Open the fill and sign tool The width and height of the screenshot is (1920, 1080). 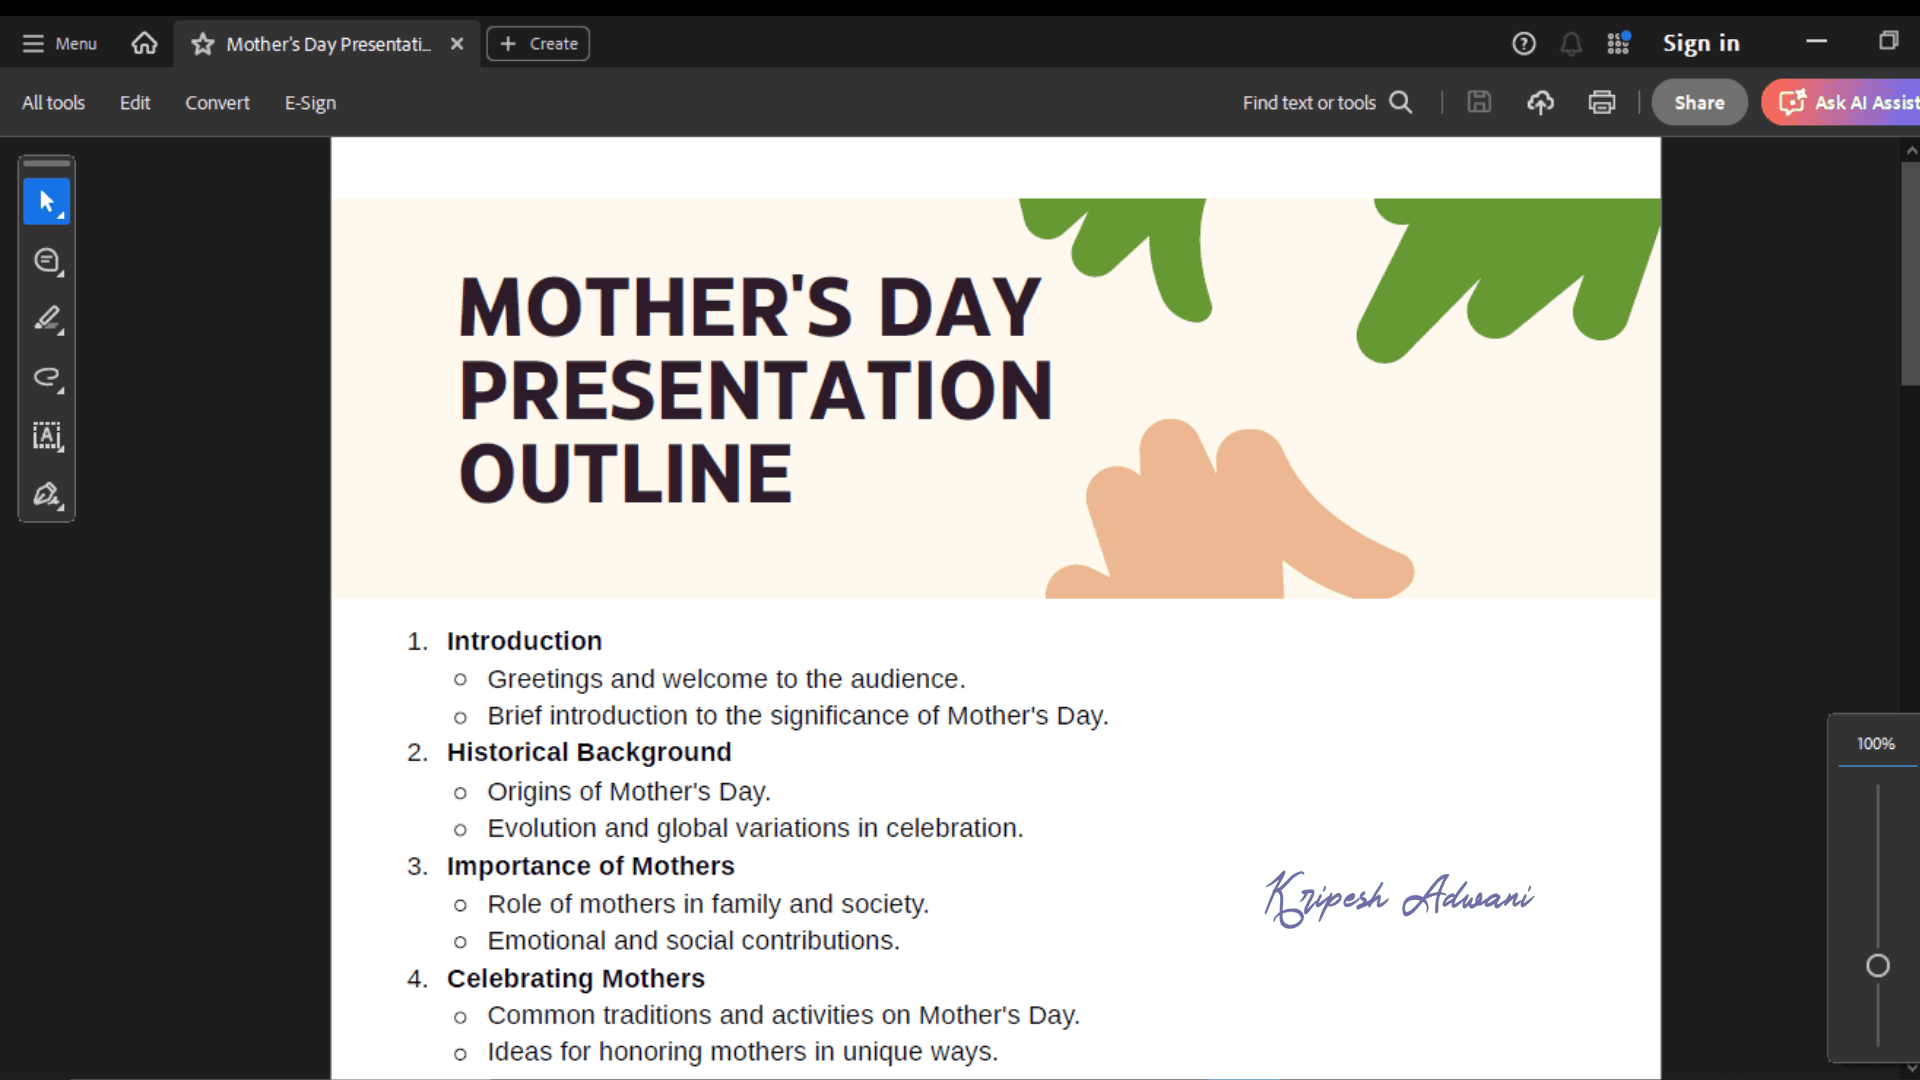[46, 495]
